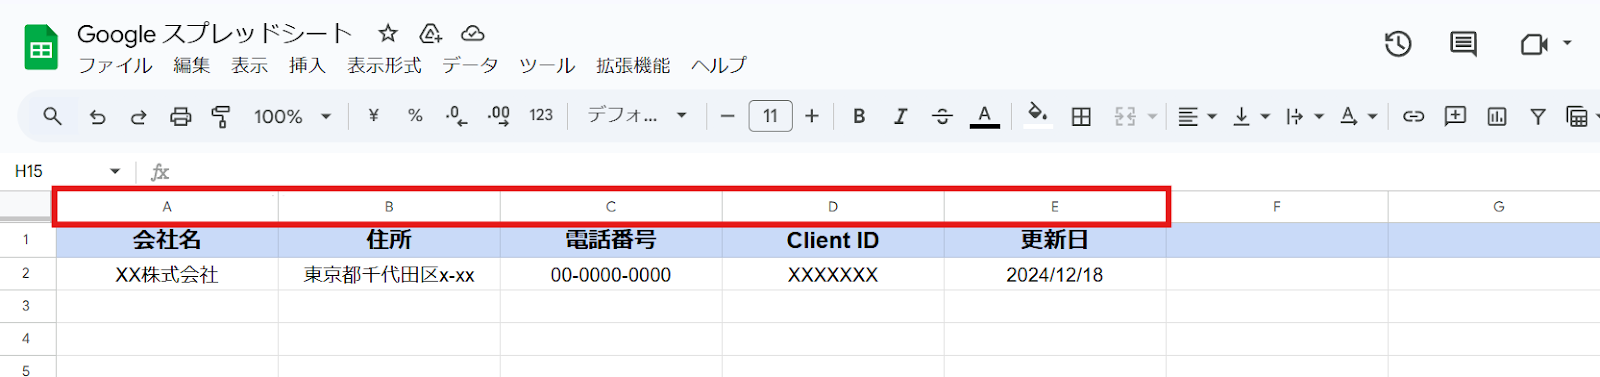1600x377 pixels.
Task: Click the search magnifier in toolbar
Action: (x=53, y=116)
